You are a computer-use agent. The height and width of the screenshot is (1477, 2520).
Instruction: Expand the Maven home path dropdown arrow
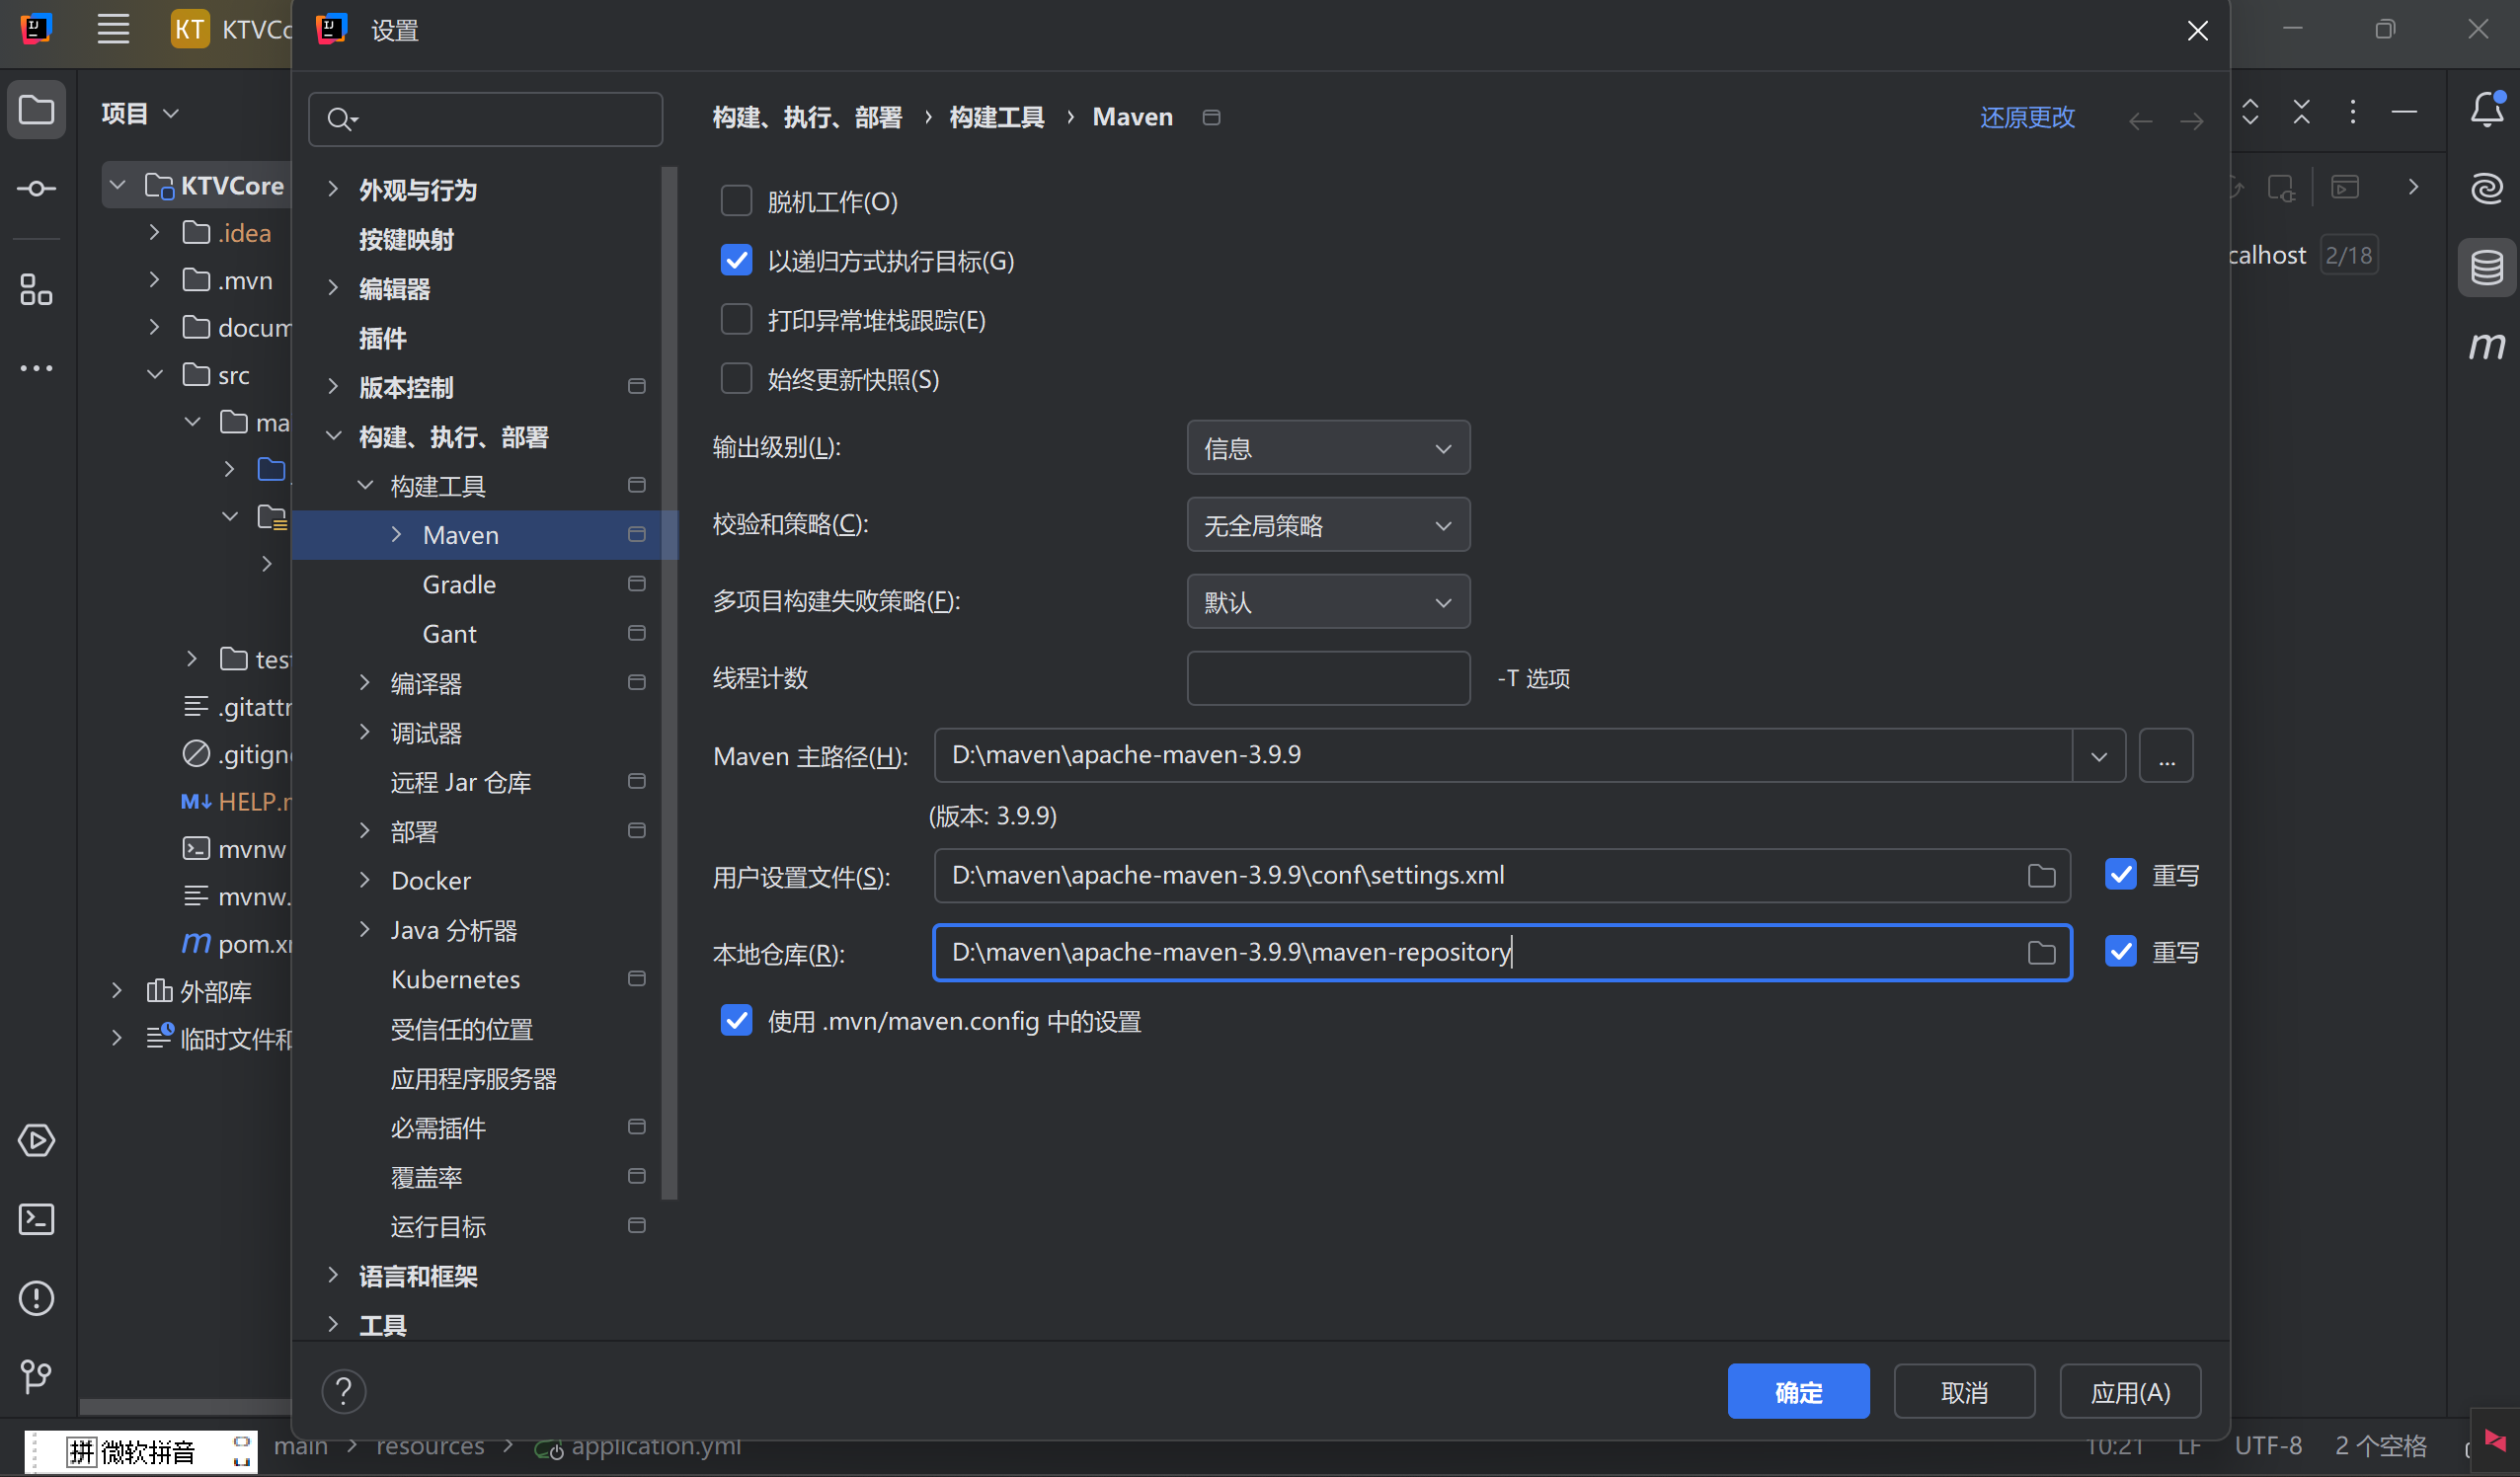click(x=2098, y=756)
